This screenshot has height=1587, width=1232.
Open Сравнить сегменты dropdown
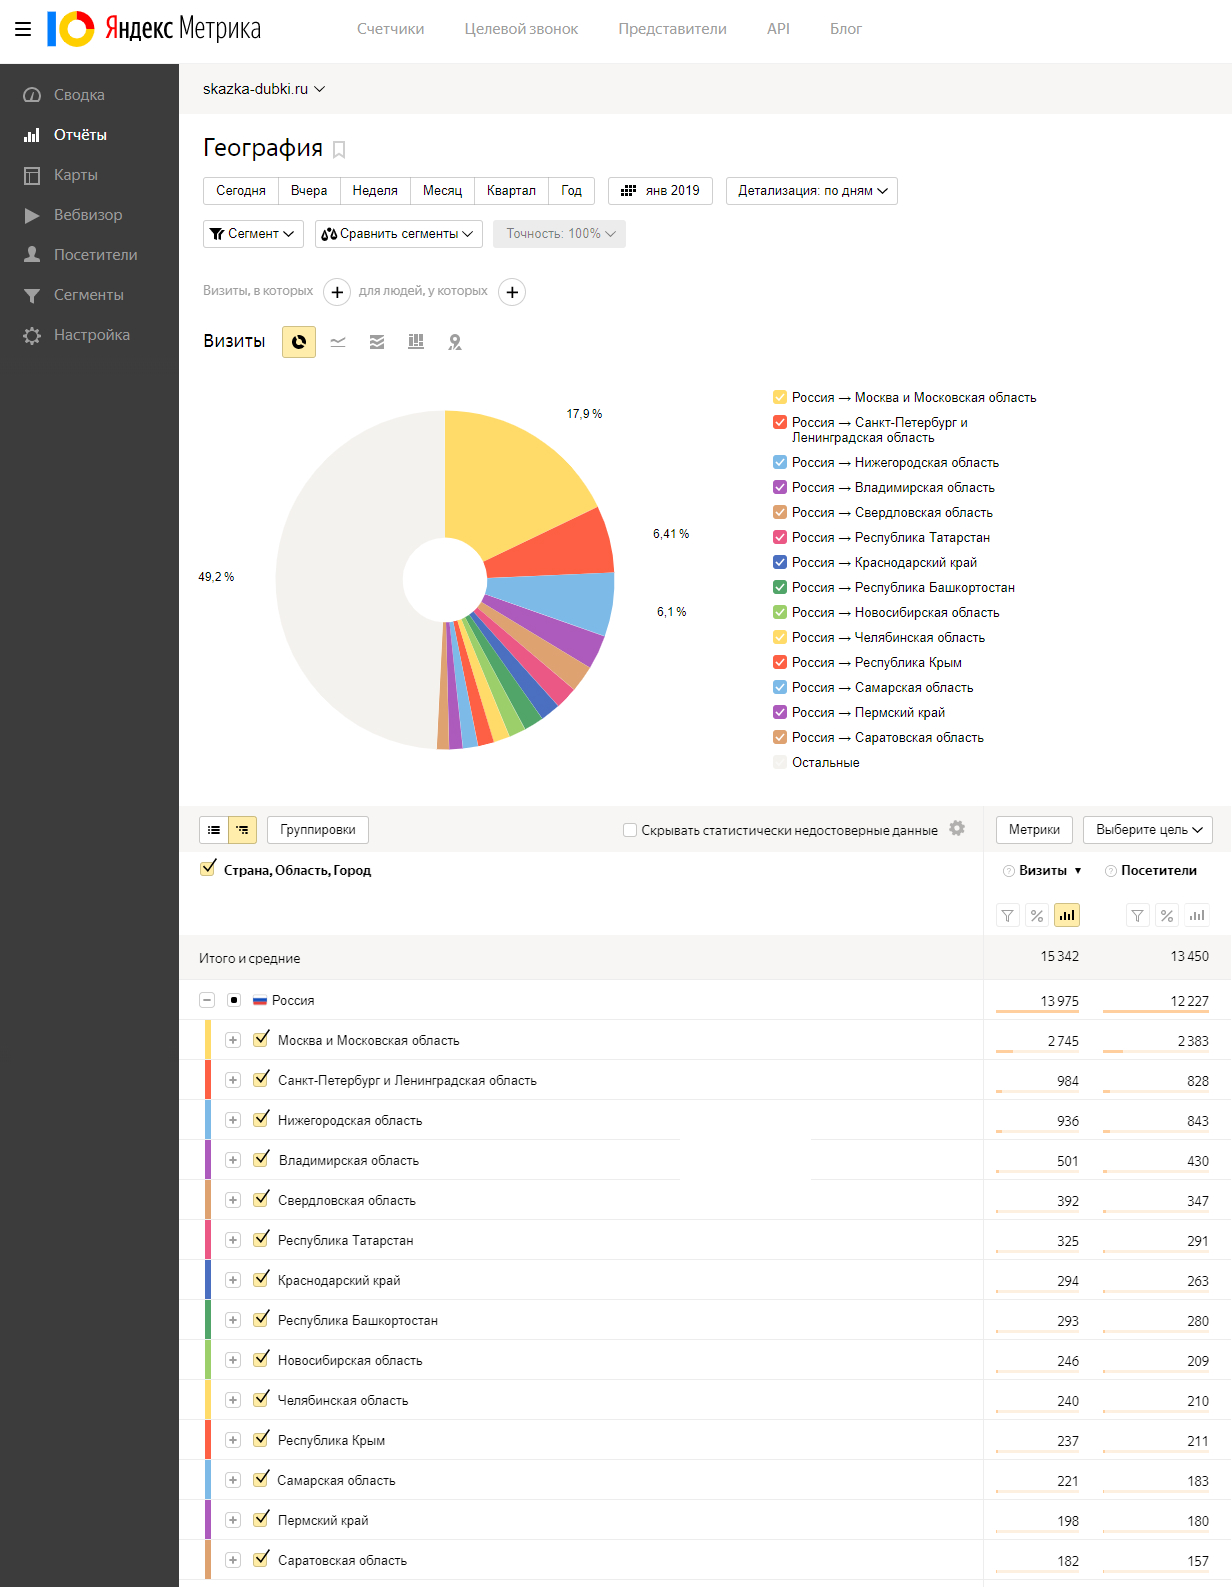pyautogui.click(x=399, y=234)
